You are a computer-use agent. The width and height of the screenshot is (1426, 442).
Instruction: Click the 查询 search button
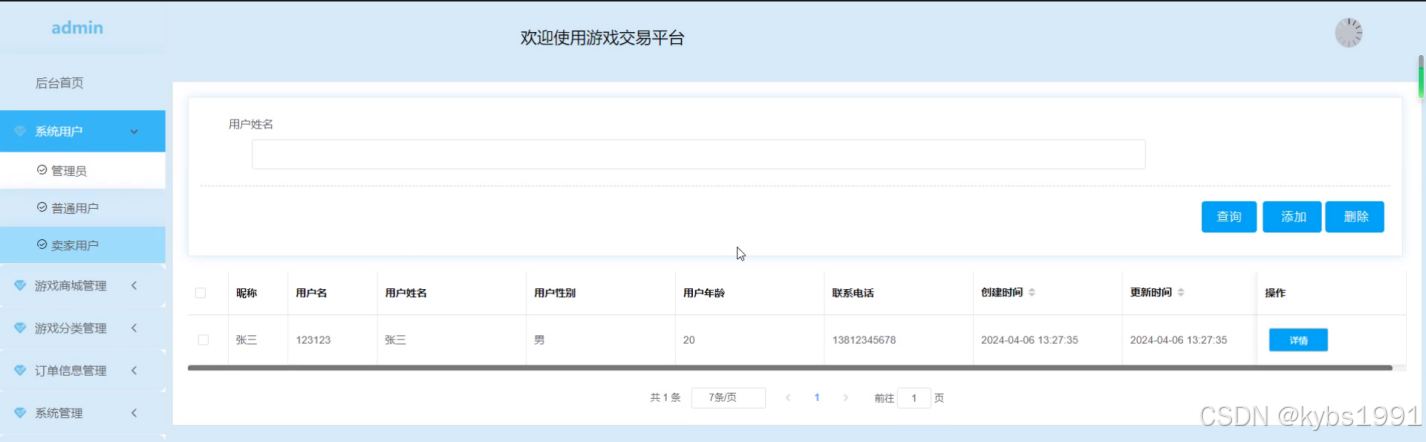(x=1229, y=217)
